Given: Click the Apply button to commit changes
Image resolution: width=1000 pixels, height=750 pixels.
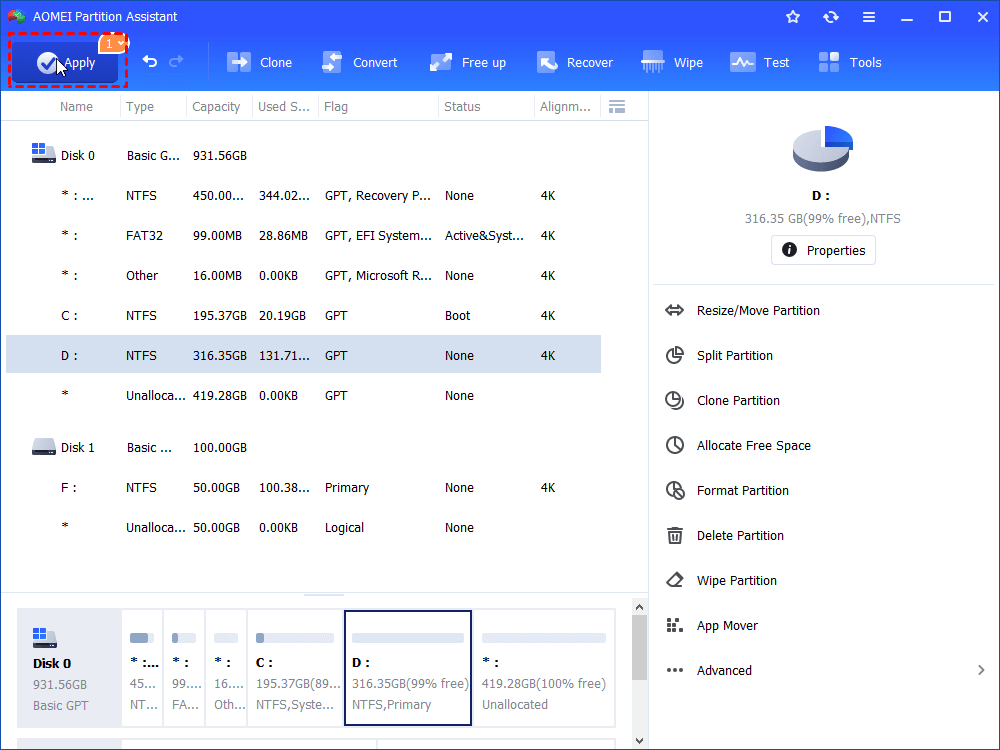Looking at the screenshot, I should [x=65, y=63].
